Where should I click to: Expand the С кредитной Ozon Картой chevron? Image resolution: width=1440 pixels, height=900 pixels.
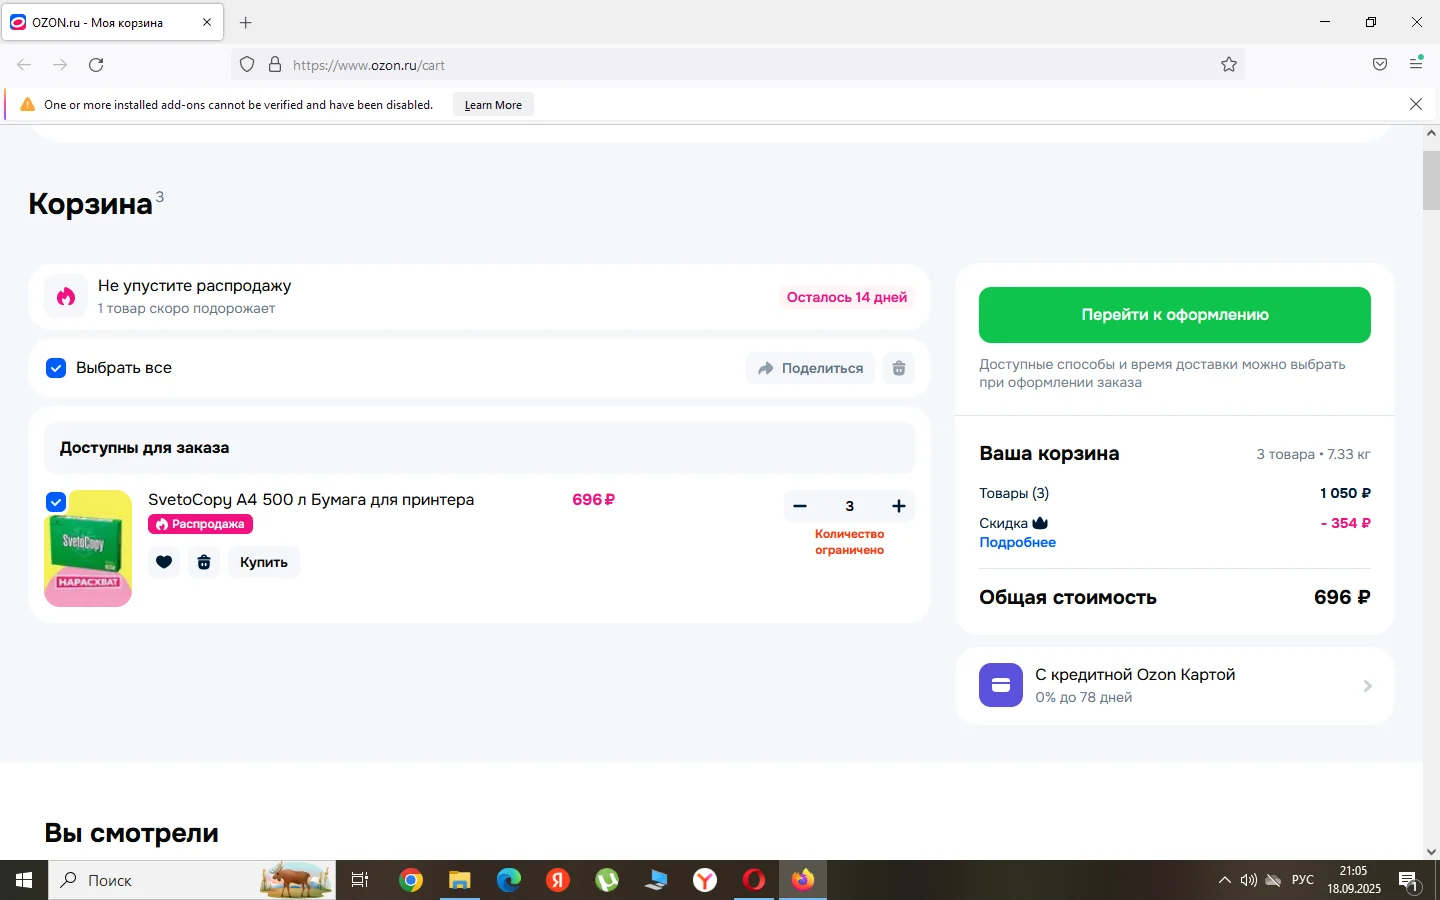[x=1368, y=686]
